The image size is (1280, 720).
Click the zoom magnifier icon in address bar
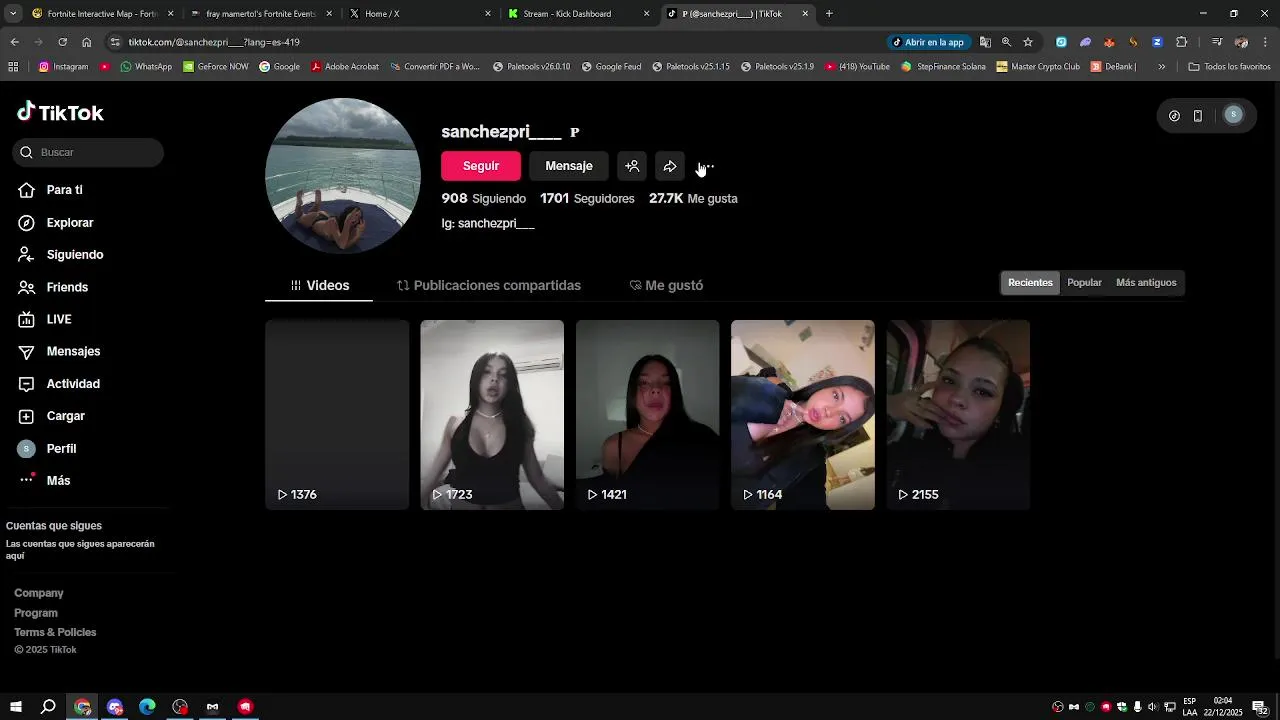coord(1006,42)
